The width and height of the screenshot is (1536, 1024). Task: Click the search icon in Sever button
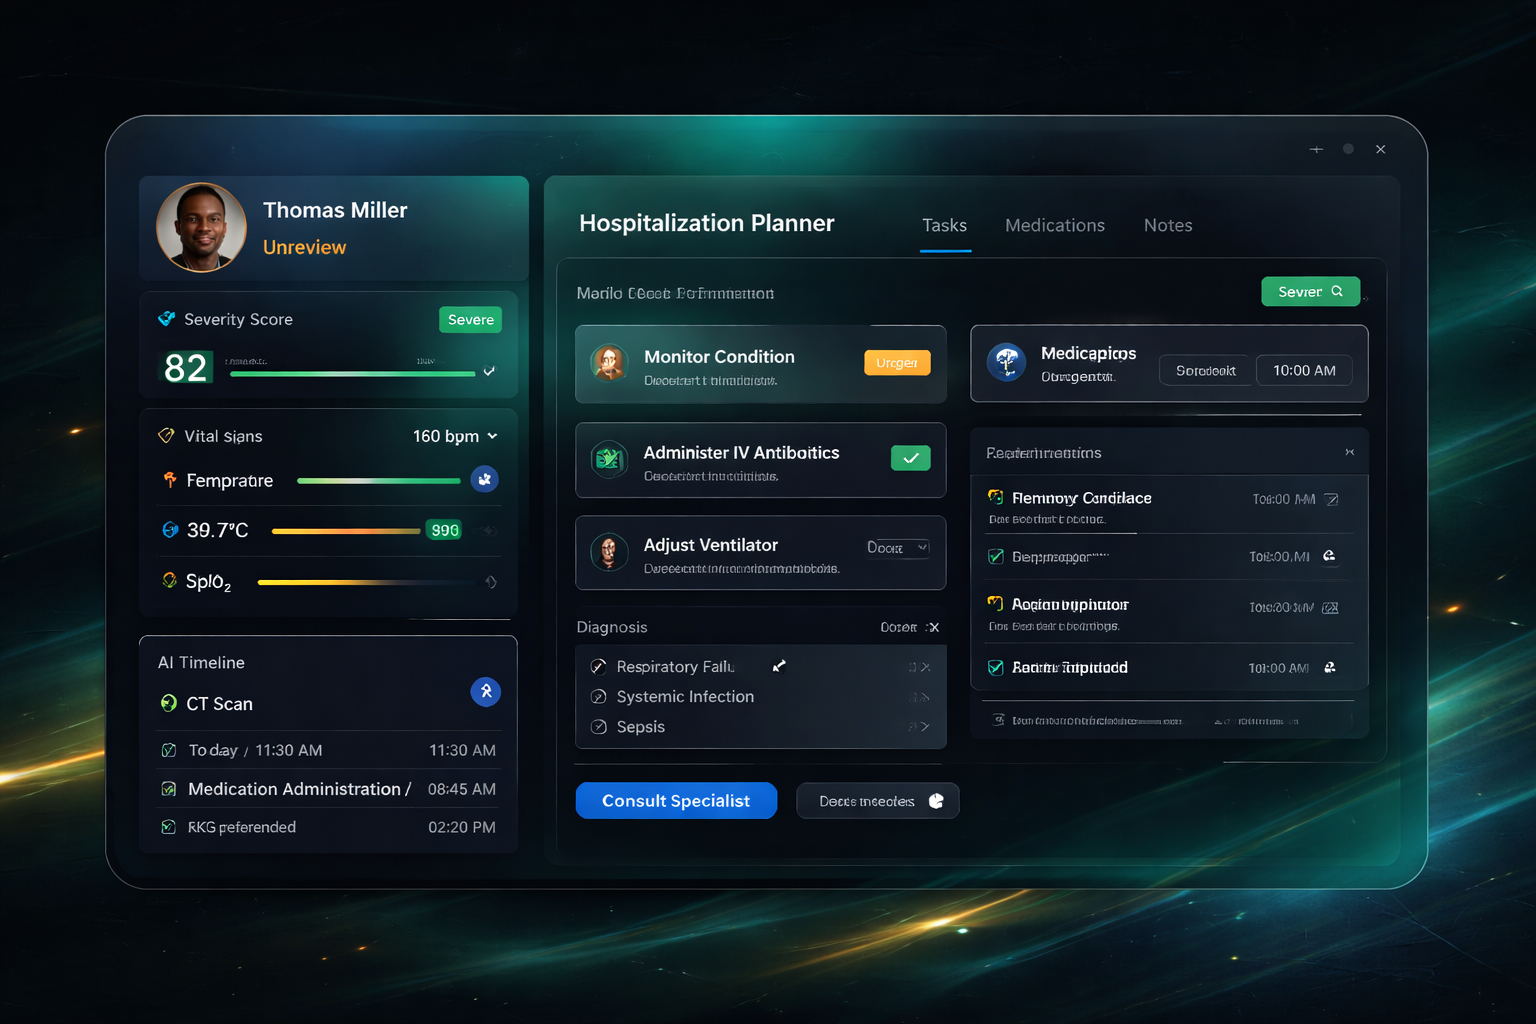(x=1337, y=291)
